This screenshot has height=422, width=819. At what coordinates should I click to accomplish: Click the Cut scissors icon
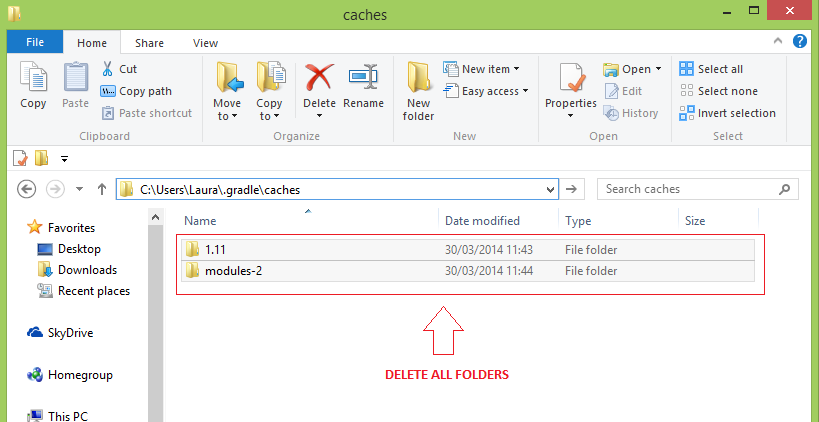coord(108,69)
